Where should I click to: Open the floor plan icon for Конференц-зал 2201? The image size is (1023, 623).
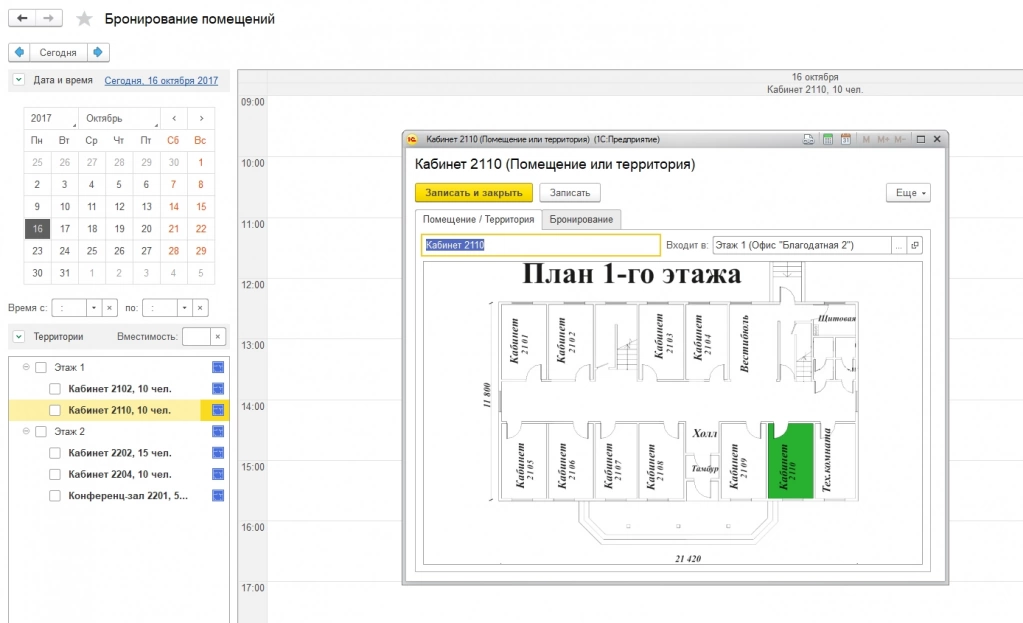click(x=218, y=495)
